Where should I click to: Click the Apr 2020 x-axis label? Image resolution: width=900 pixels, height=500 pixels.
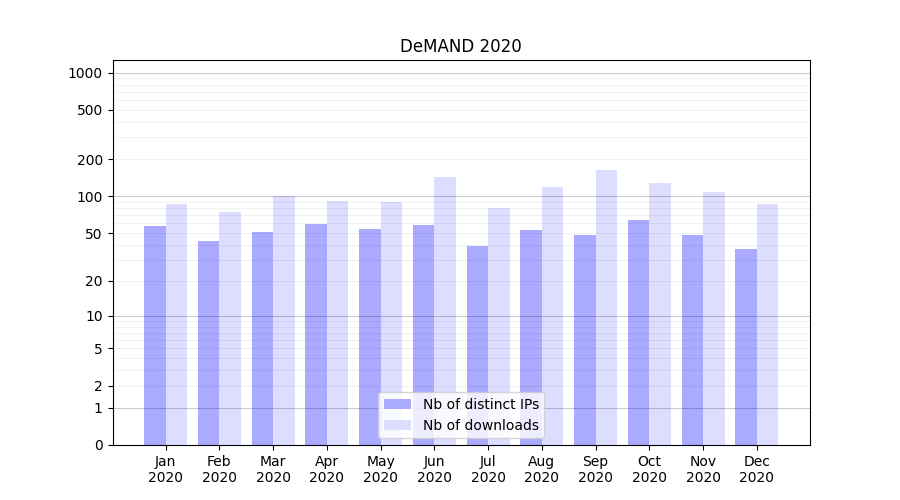click(x=327, y=469)
